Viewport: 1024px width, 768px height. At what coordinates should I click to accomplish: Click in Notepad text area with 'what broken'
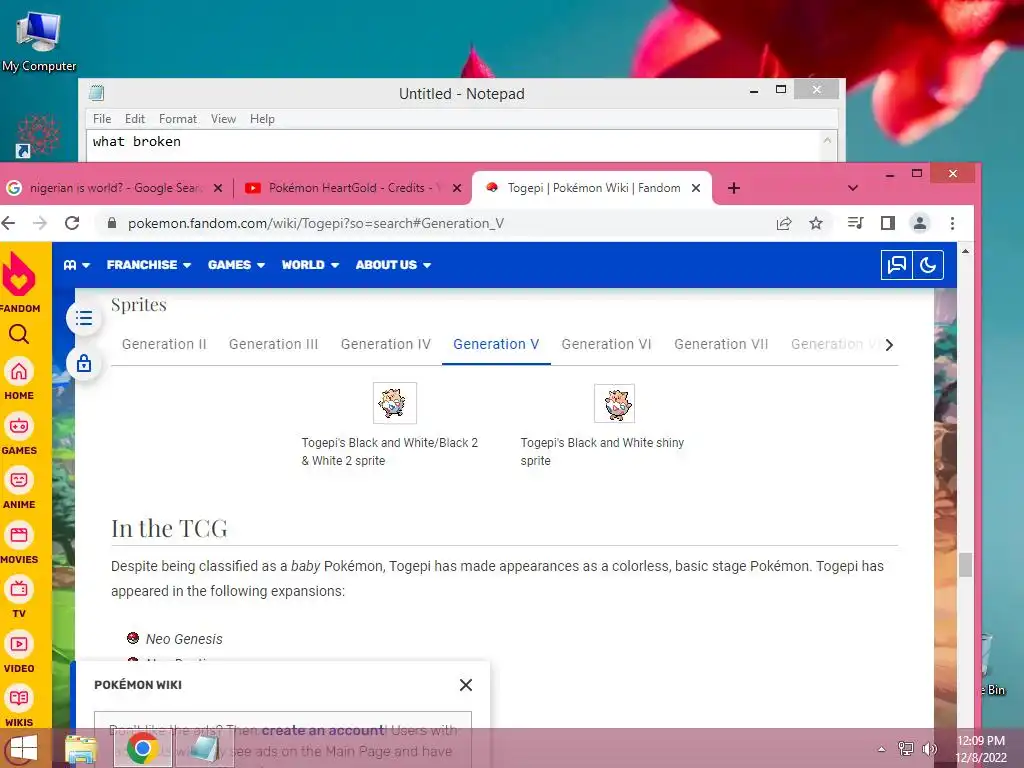pyautogui.click(x=453, y=146)
